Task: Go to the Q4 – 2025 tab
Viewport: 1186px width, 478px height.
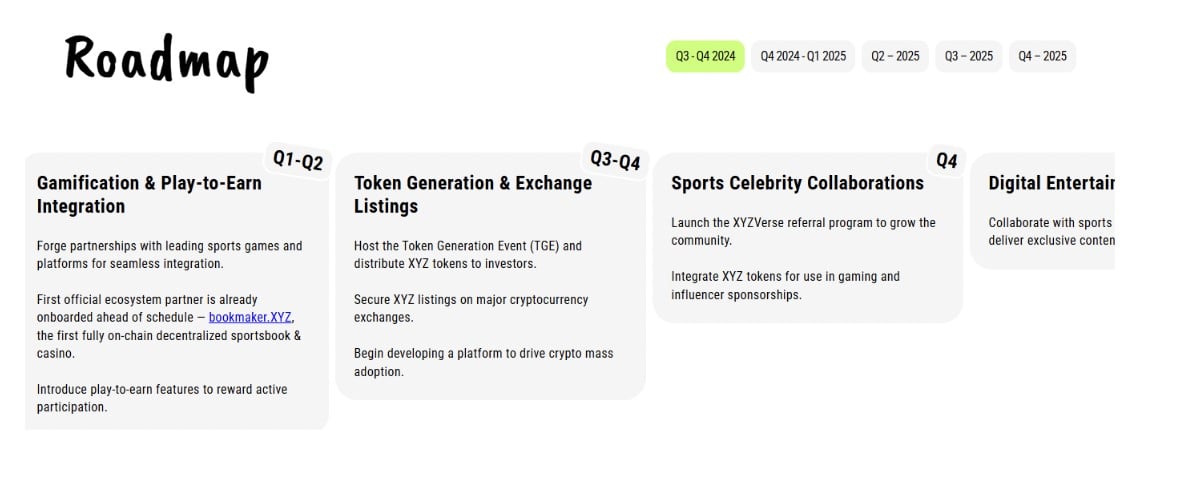Action: pos(1042,56)
